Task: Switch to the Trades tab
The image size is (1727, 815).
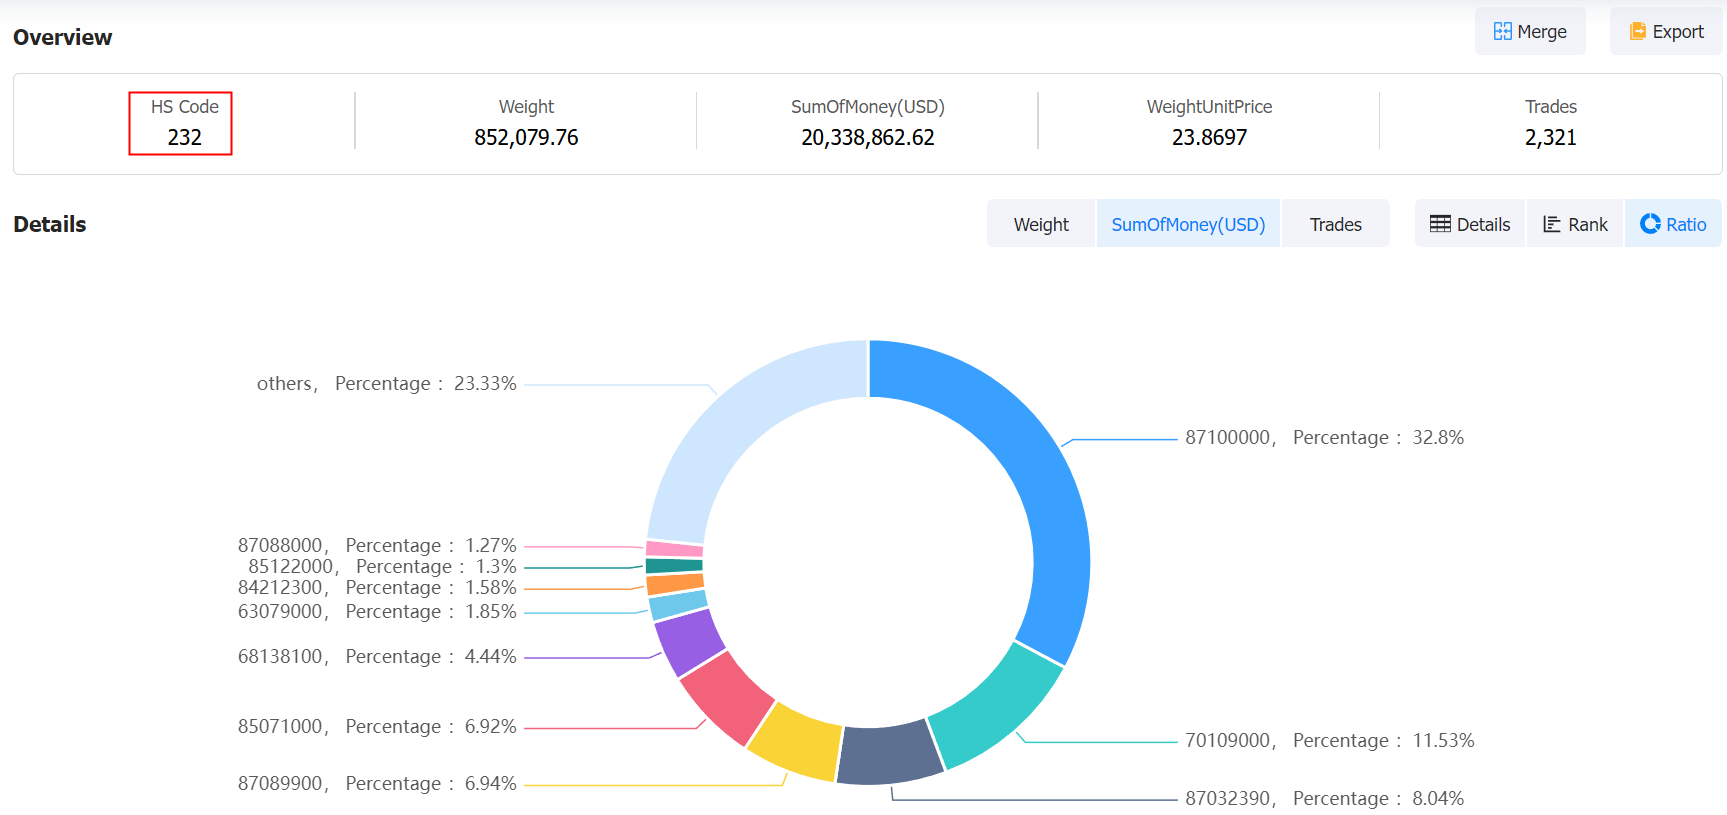Action: tap(1336, 224)
